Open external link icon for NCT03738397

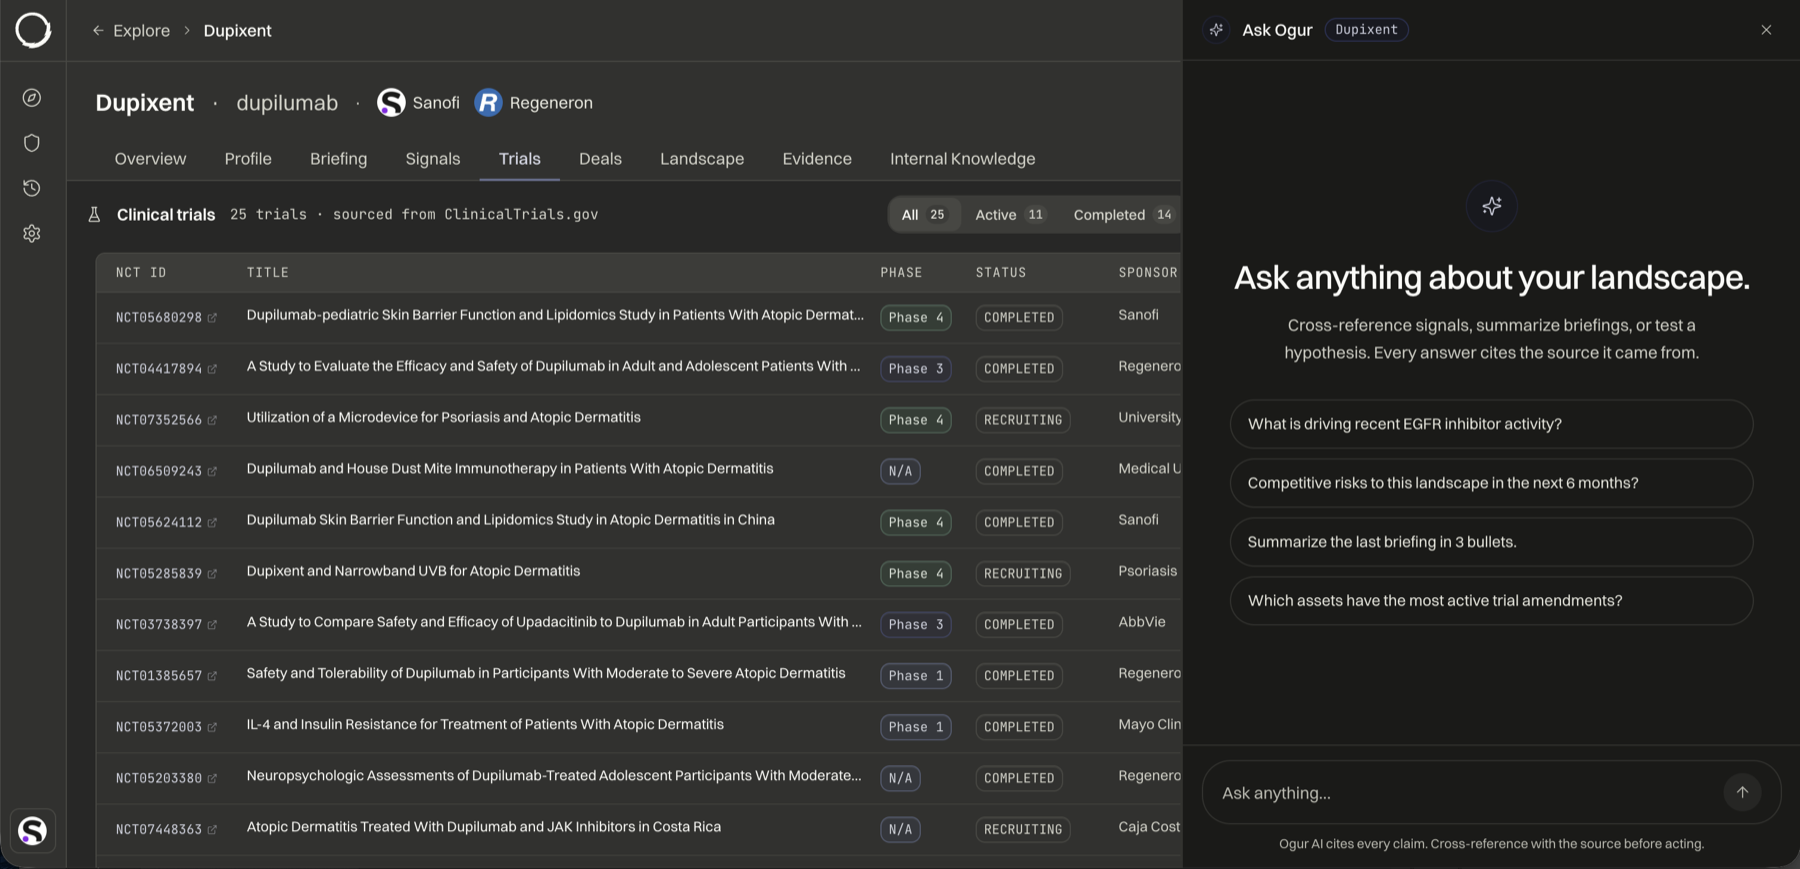(x=212, y=625)
